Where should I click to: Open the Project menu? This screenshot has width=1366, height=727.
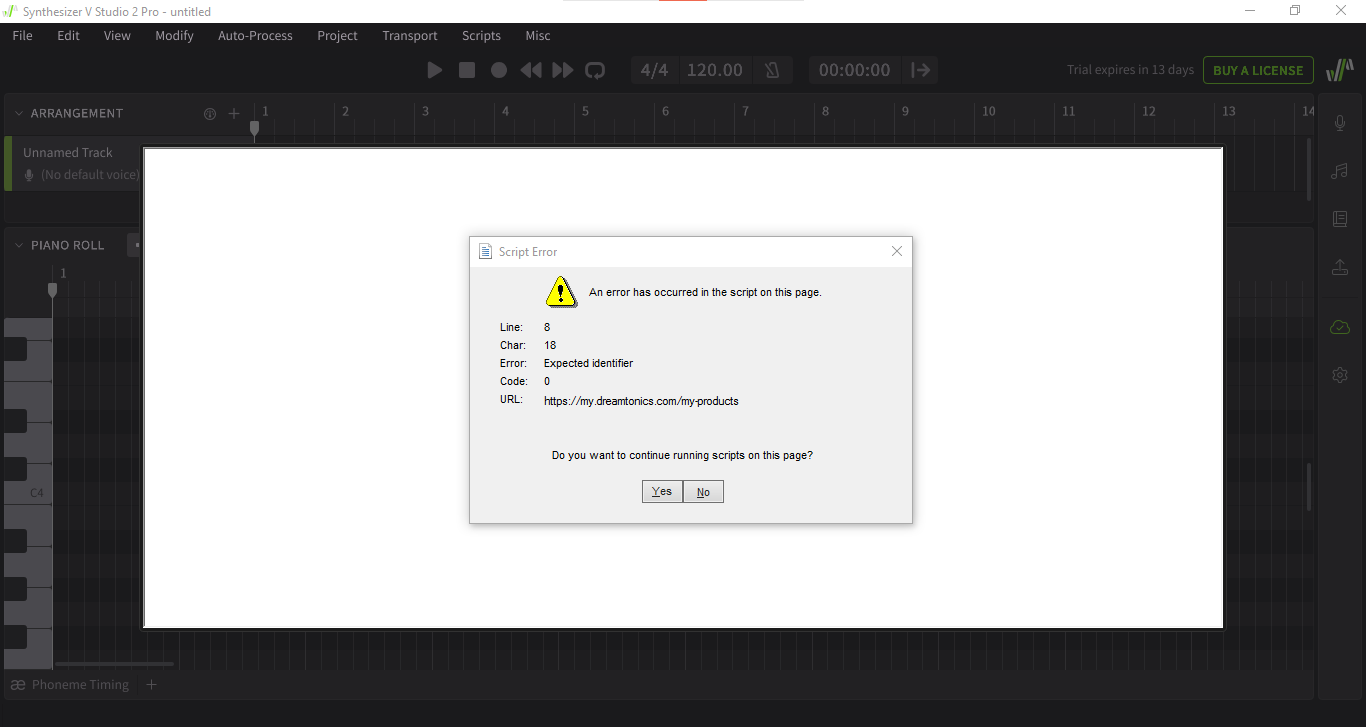[337, 35]
